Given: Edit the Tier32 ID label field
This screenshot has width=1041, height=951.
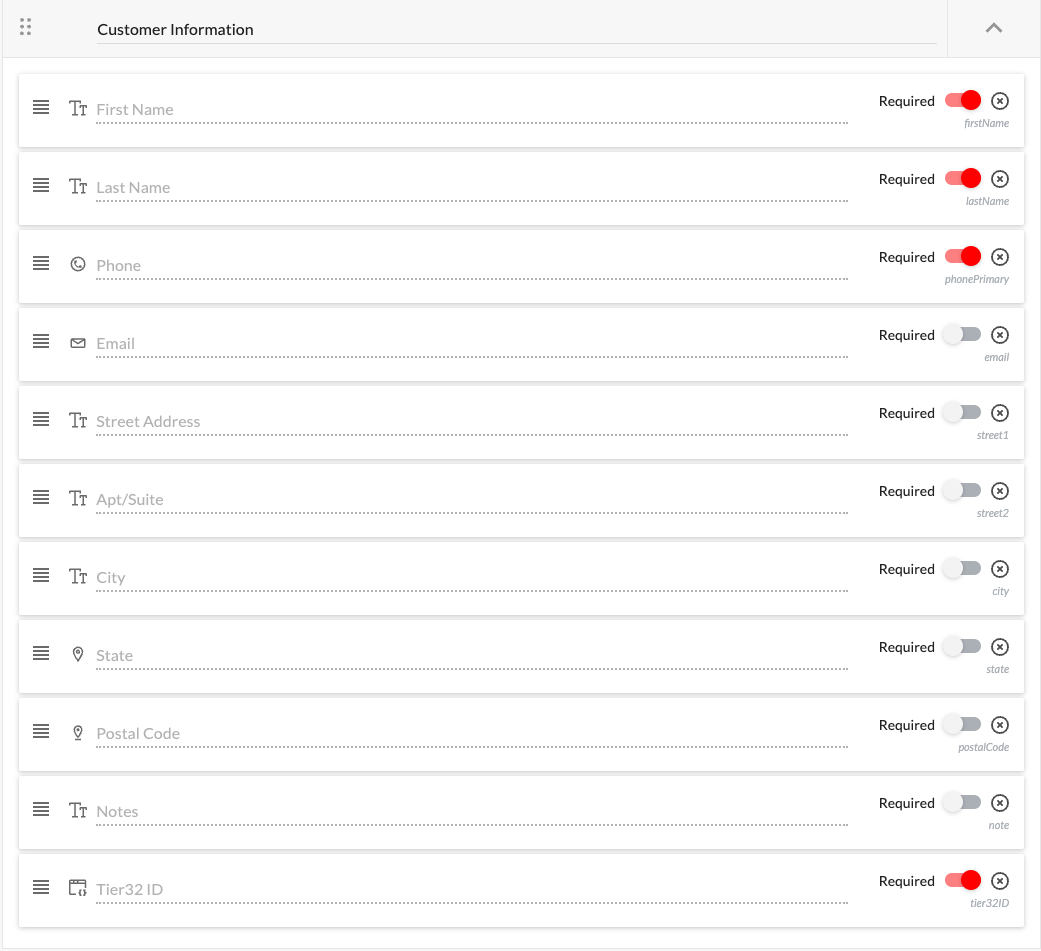Looking at the screenshot, I should pyautogui.click(x=472, y=891).
